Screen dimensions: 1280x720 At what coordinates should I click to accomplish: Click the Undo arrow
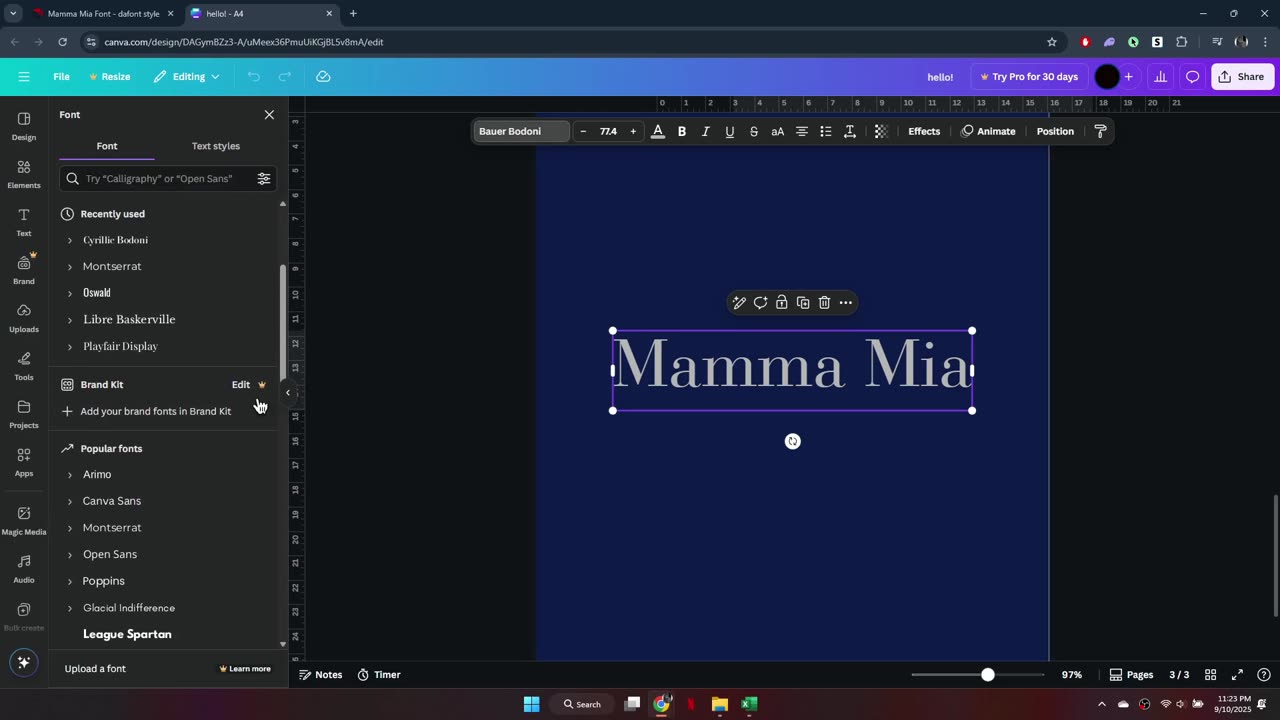[x=254, y=77]
